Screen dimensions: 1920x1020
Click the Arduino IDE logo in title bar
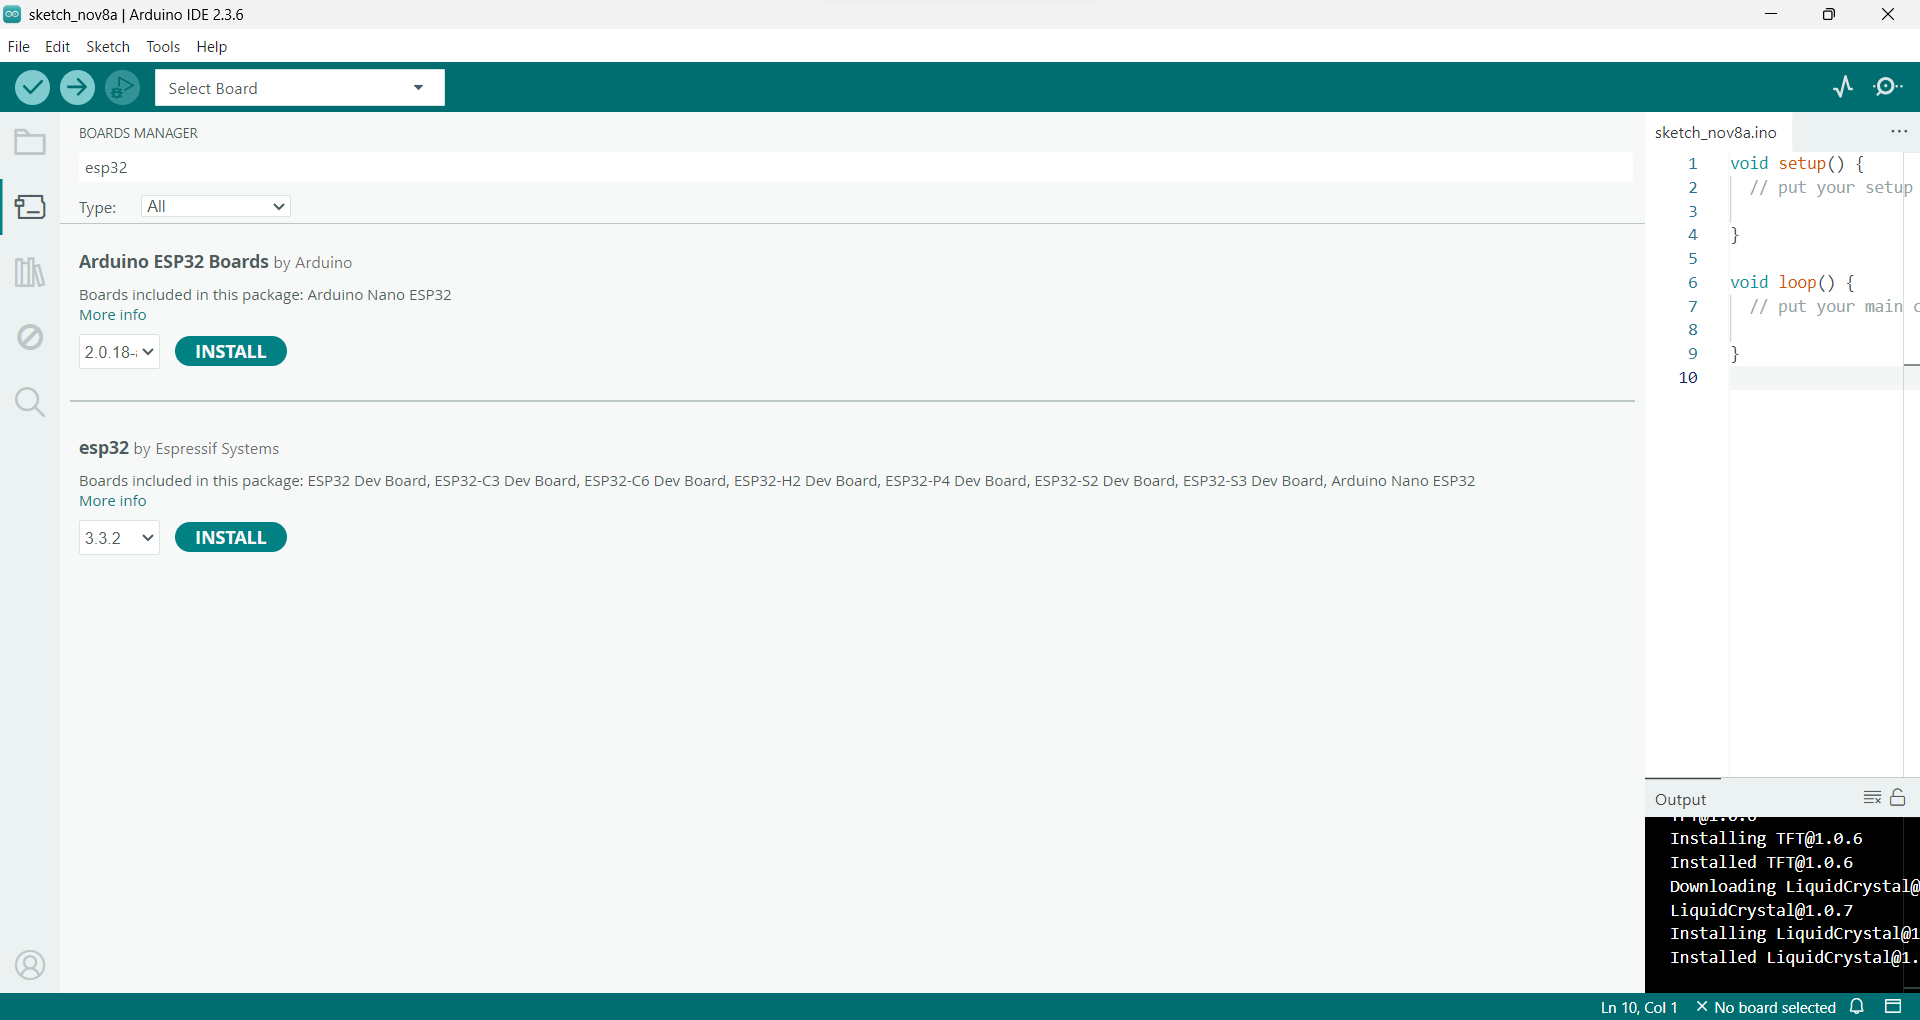click(x=12, y=14)
